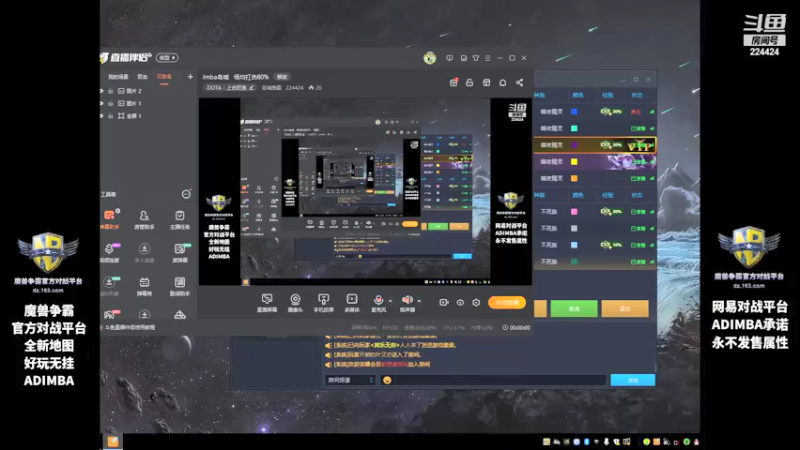800x450 pixels.
Task: Open the user avatar in the title bar
Action: pos(430,58)
